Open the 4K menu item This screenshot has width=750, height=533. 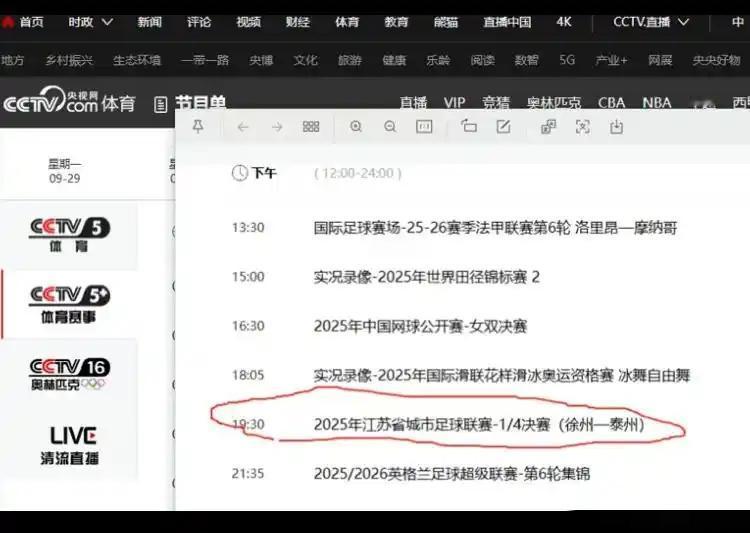pyautogui.click(x=564, y=22)
